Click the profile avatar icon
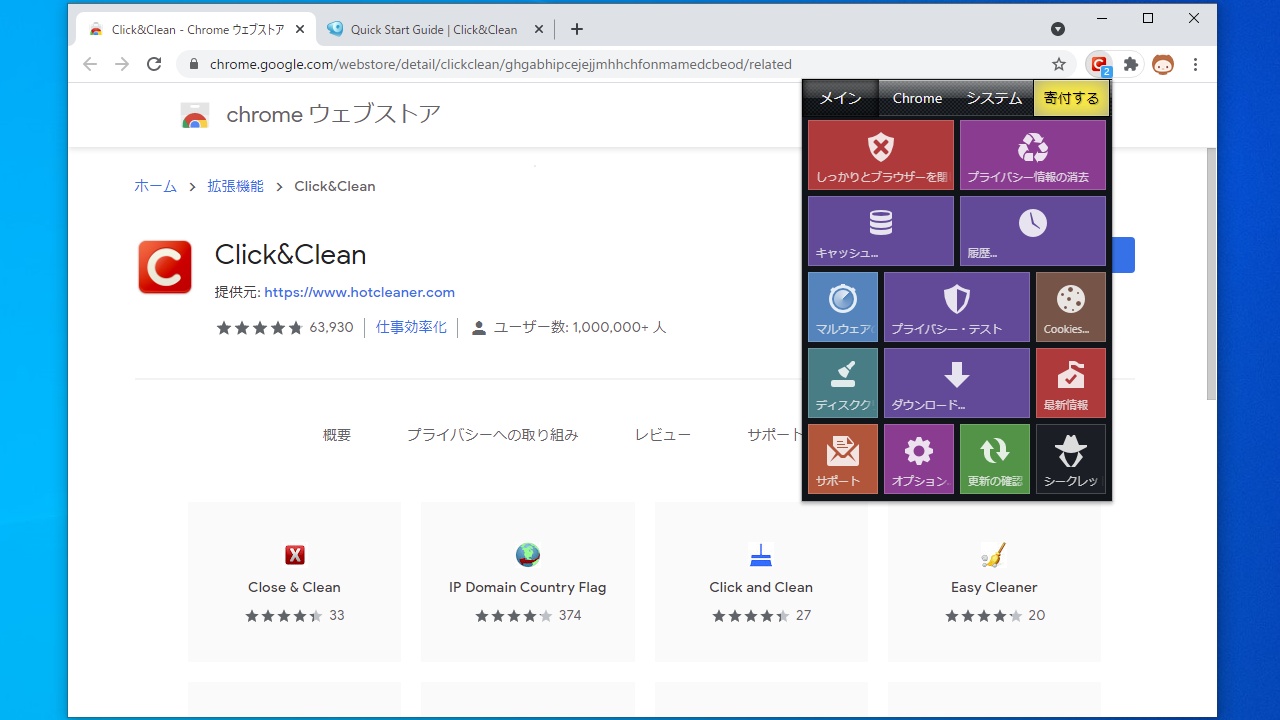This screenshot has height=720, width=1280. (1163, 64)
